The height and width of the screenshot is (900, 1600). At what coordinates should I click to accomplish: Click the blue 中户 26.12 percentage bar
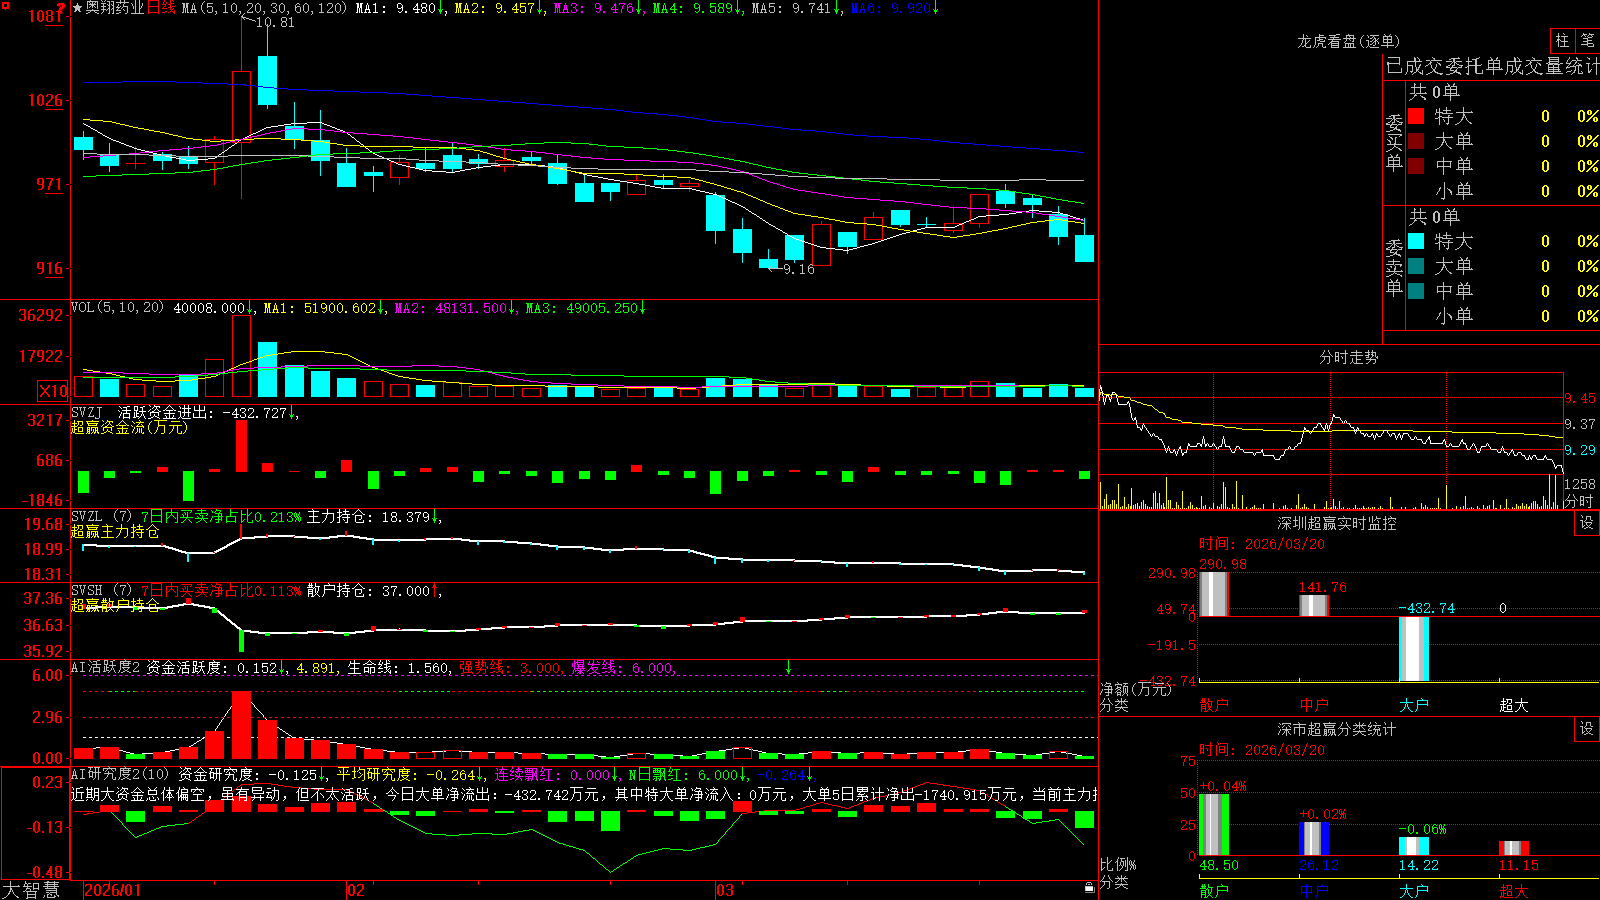1313,838
